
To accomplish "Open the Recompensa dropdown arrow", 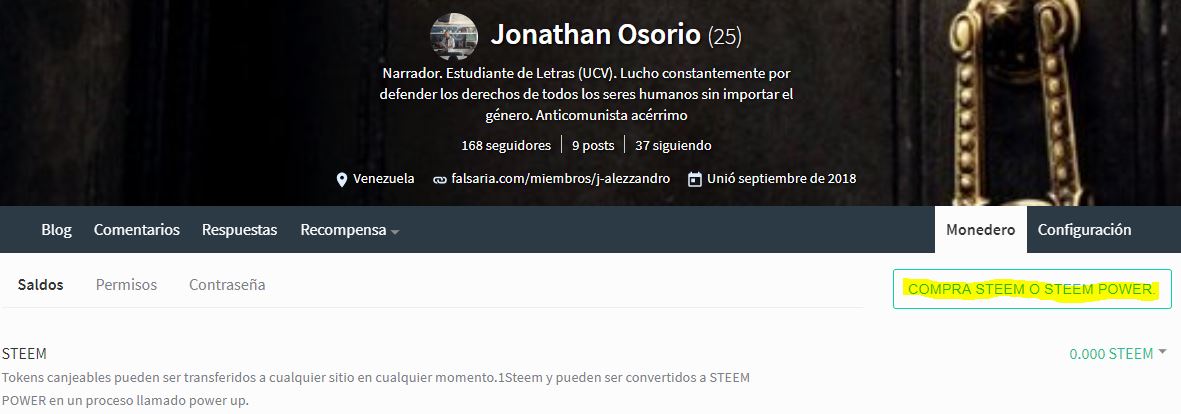I will click(x=395, y=232).
